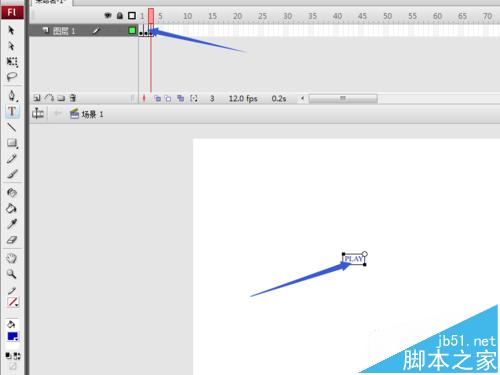Click the Black and White colors button
This screenshot has width=500, height=375.
pos(8,356)
